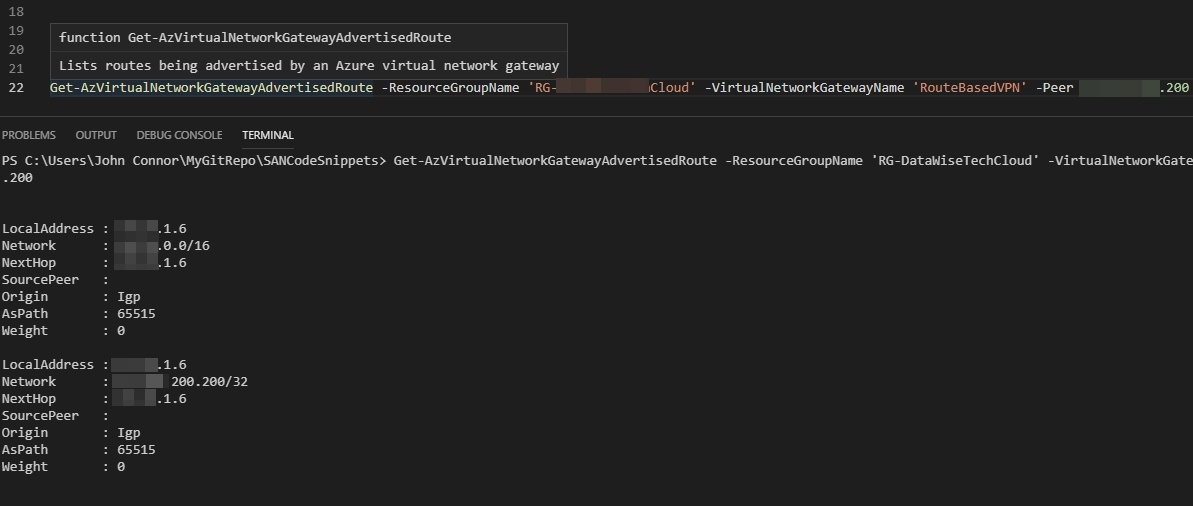Select line number 20 in the gutter
1193x506 pixels.
click(x=15, y=49)
